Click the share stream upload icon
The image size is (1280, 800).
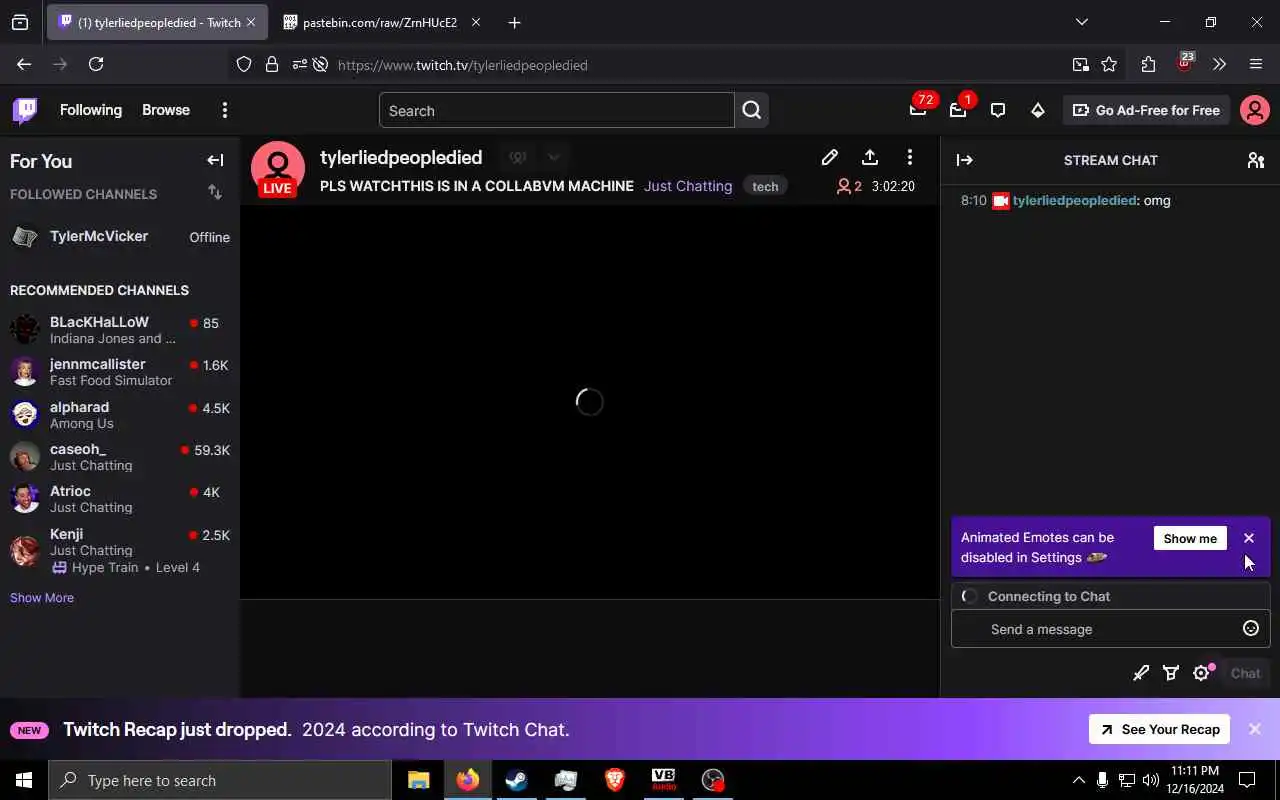click(870, 157)
